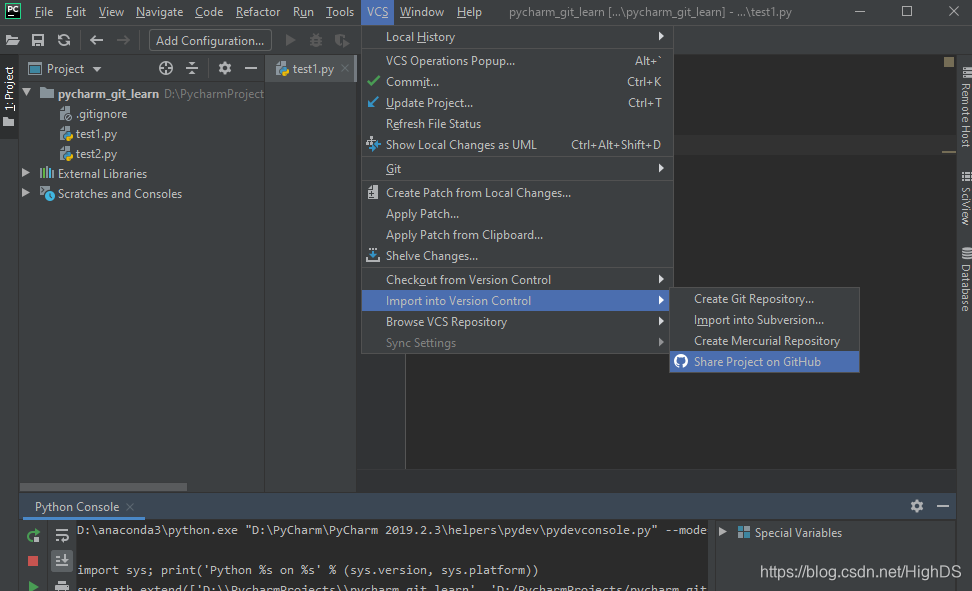
Task: Select Apply Patch from Clipboard...
Action: pyautogui.click(x=517, y=235)
